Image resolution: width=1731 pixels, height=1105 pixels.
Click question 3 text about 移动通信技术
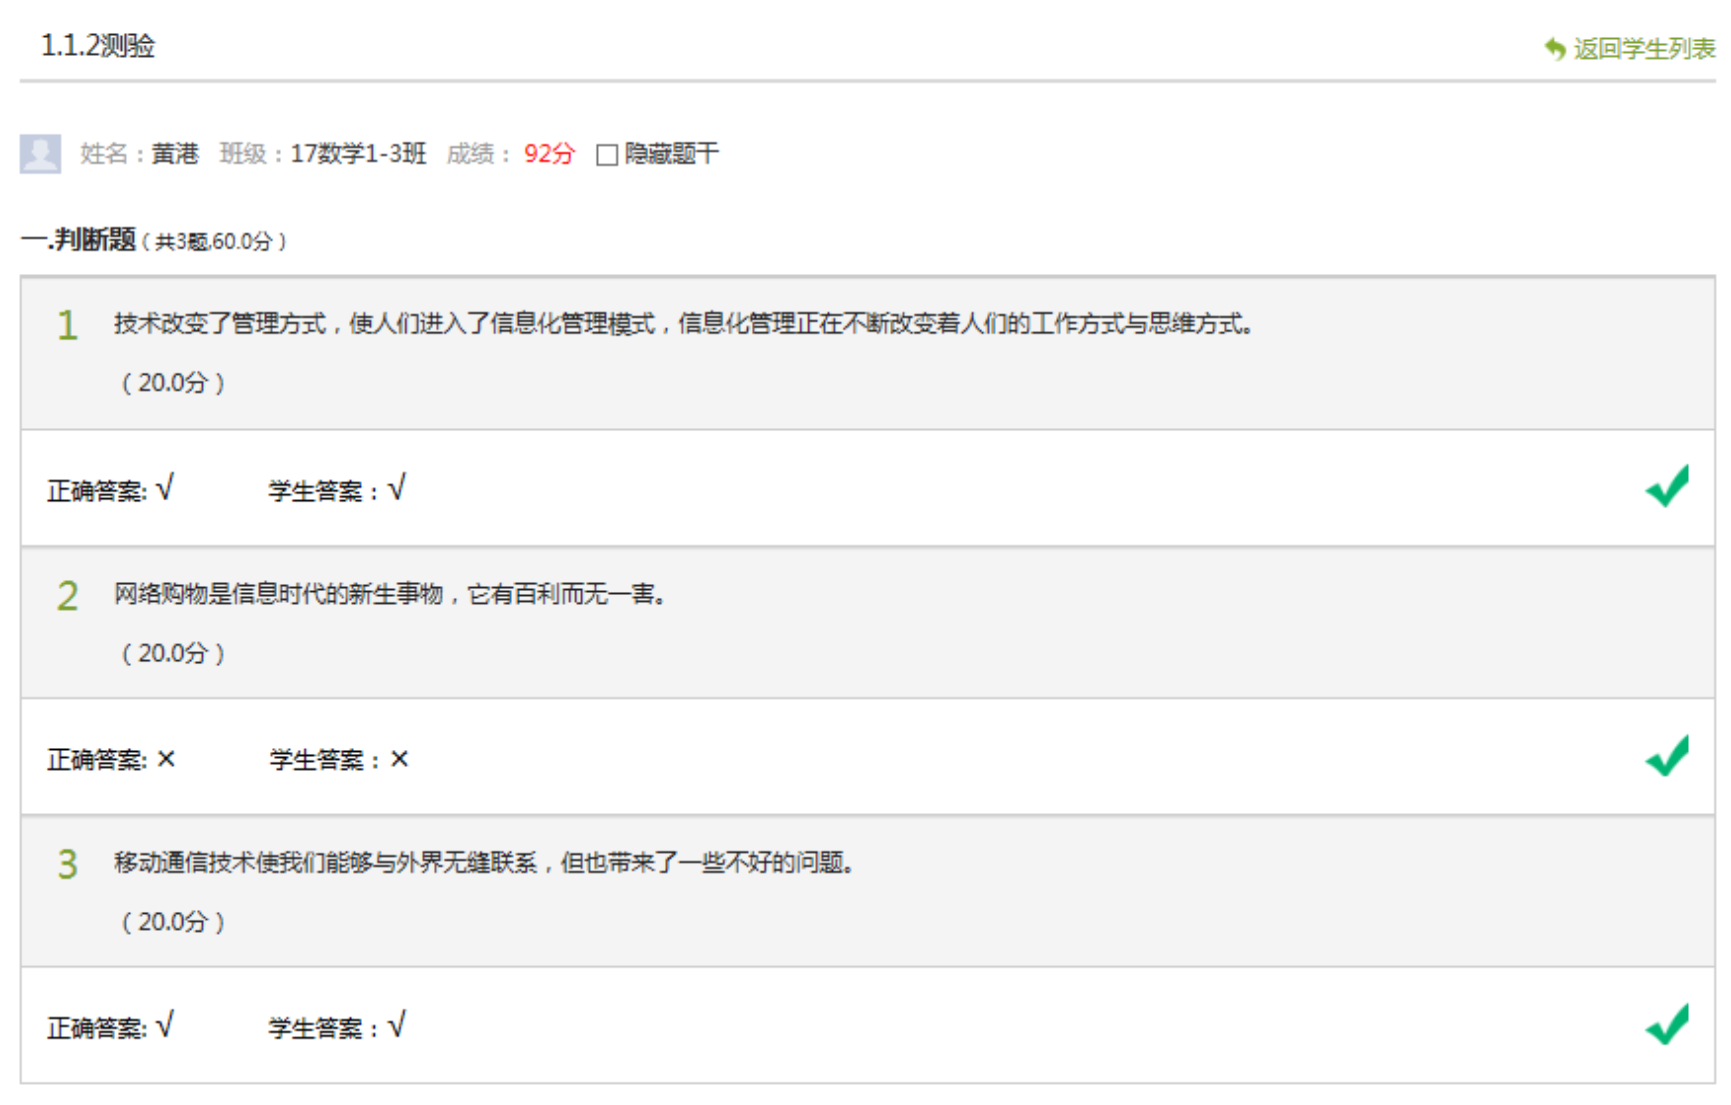[x=483, y=863]
